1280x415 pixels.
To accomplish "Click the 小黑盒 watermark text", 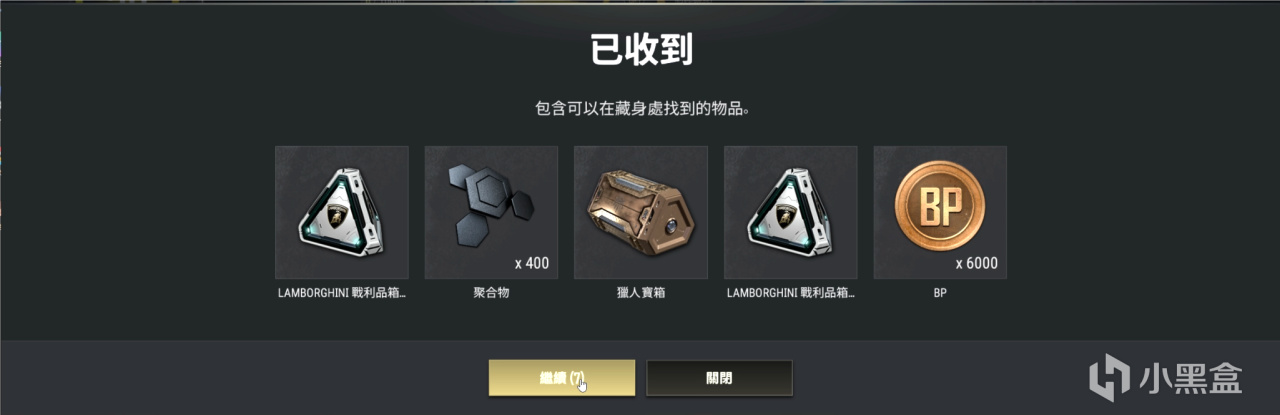I will tap(1190, 378).
